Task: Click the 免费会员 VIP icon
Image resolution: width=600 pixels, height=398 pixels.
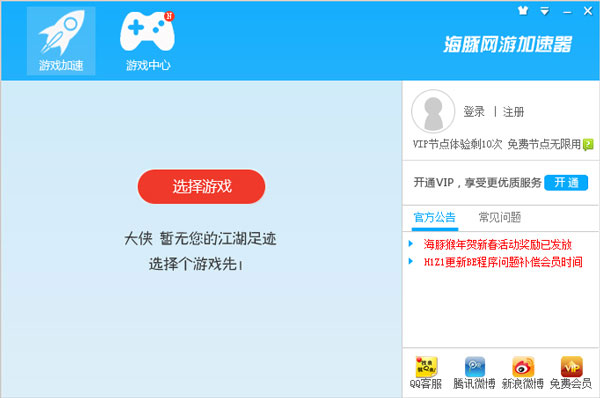Action: (571, 372)
